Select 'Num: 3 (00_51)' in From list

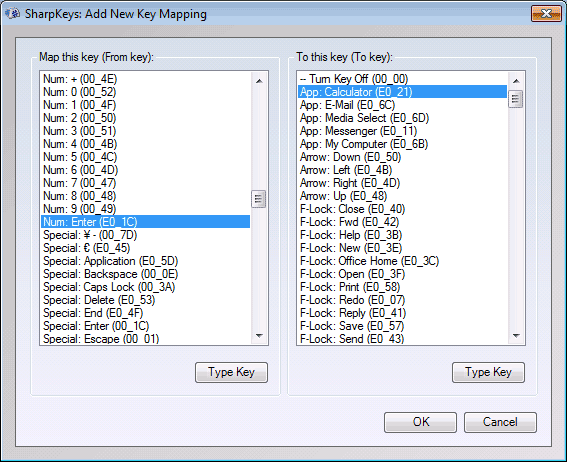coord(146,131)
